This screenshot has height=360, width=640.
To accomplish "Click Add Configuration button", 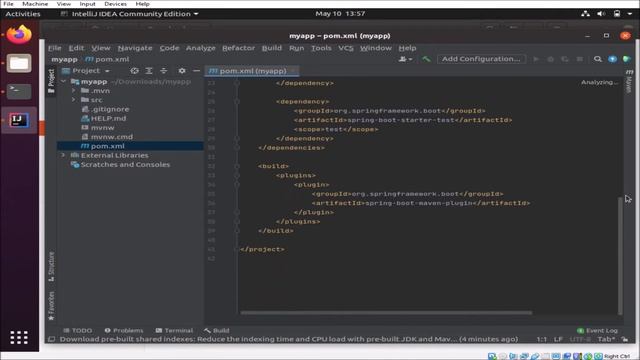I will point(481,59).
